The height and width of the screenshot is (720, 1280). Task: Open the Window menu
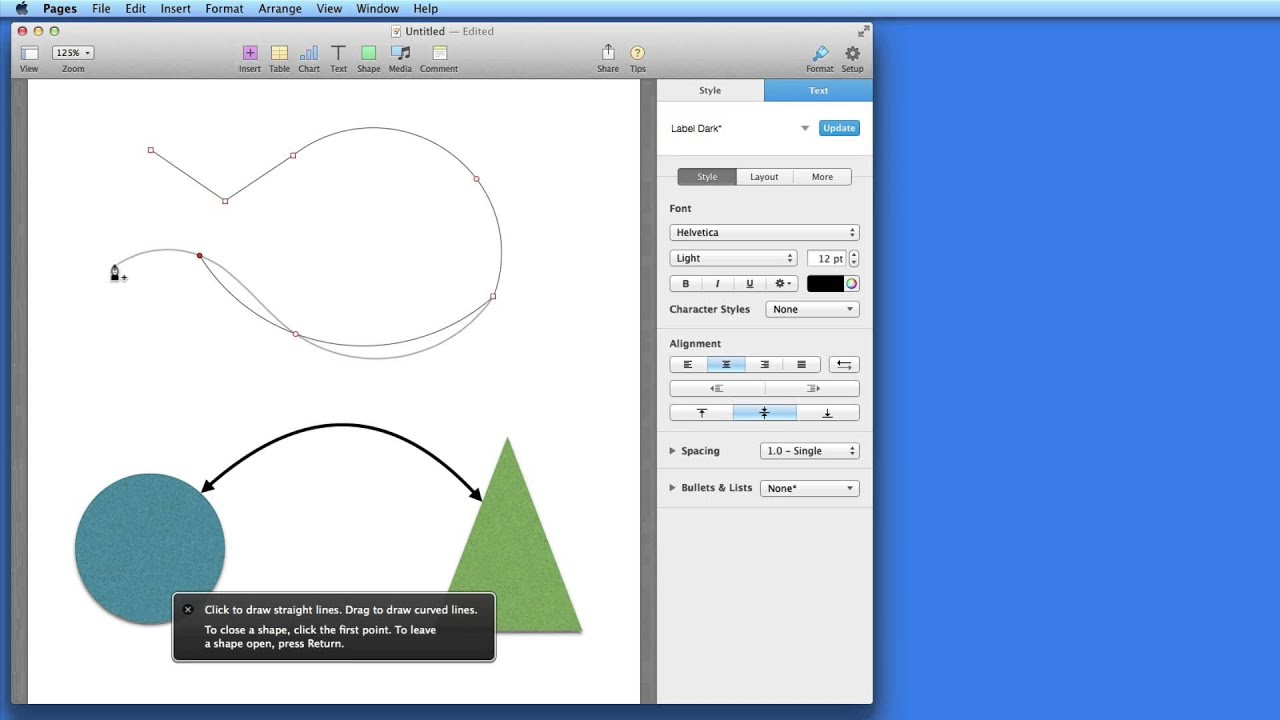(x=377, y=9)
